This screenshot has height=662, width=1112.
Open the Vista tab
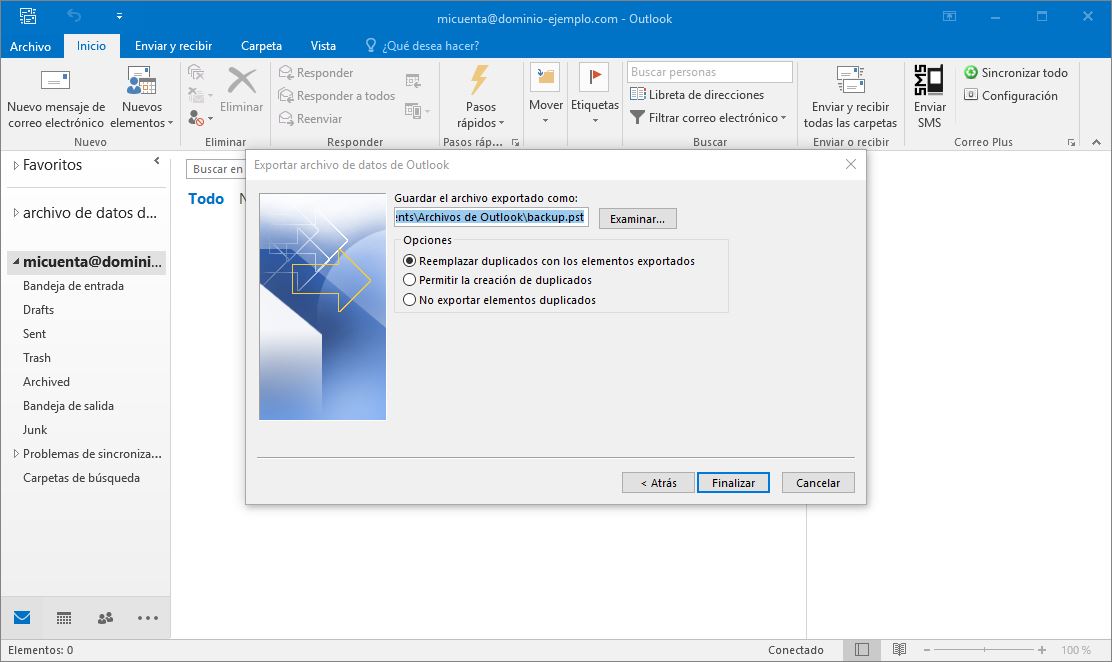323,46
